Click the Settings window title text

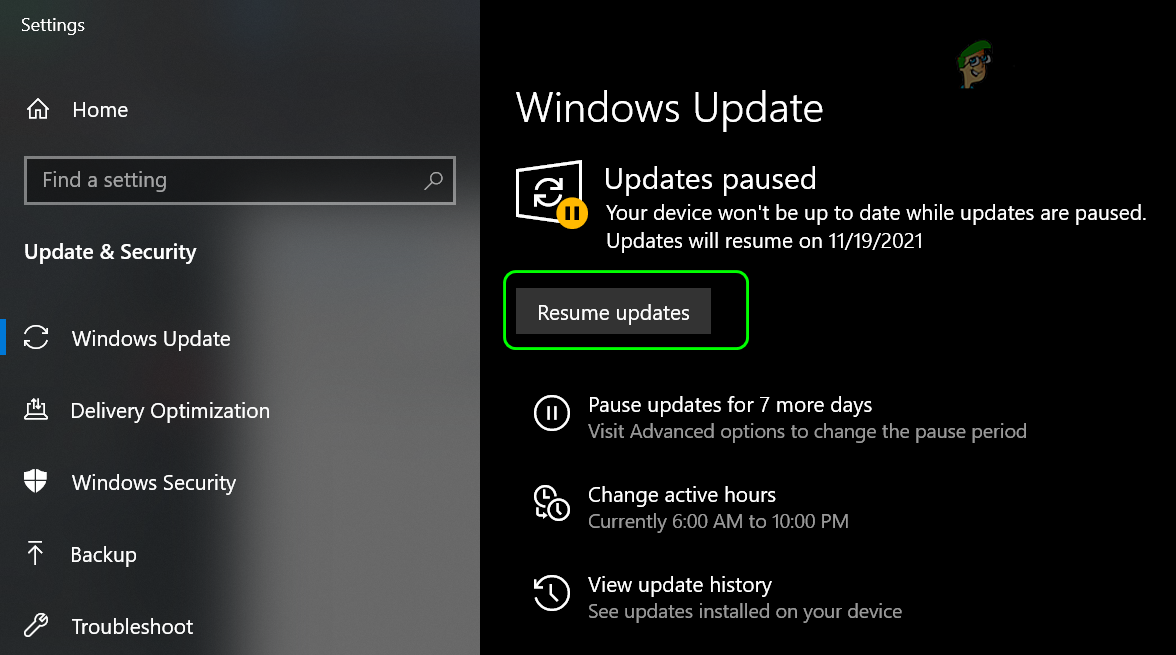tap(52, 25)
